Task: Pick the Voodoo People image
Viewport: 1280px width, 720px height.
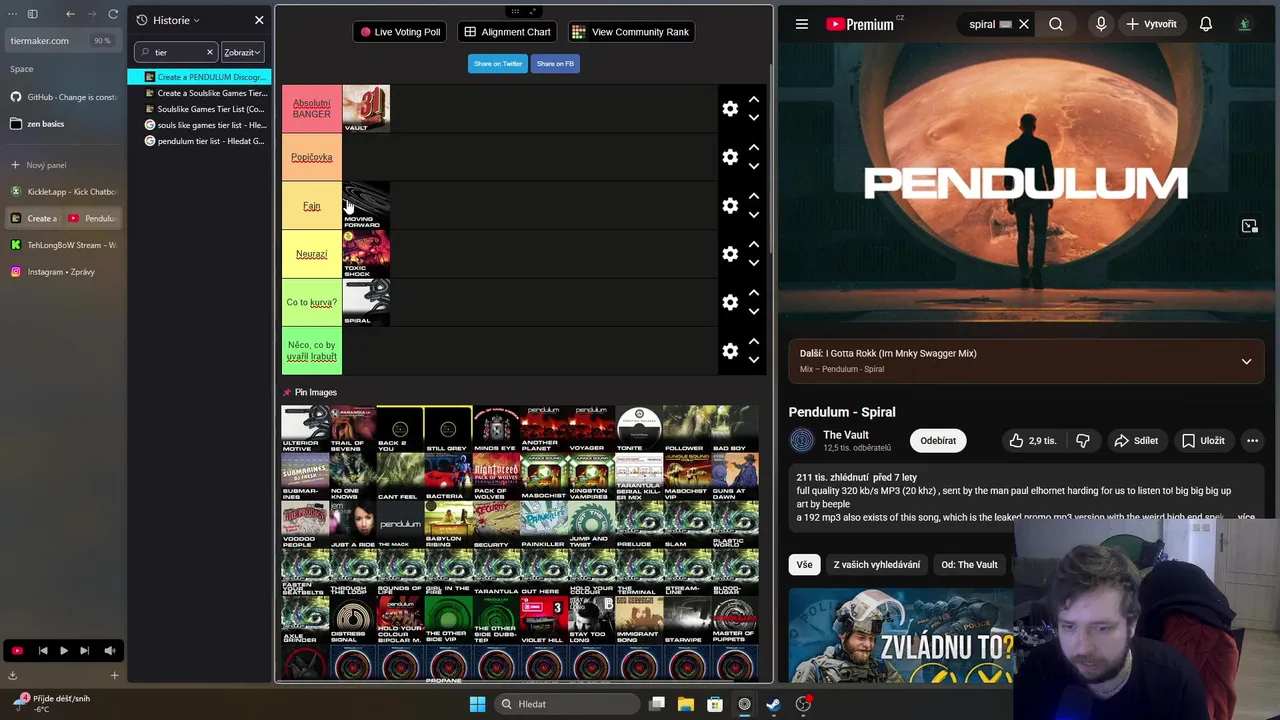Action: click(x=305, y=524)
